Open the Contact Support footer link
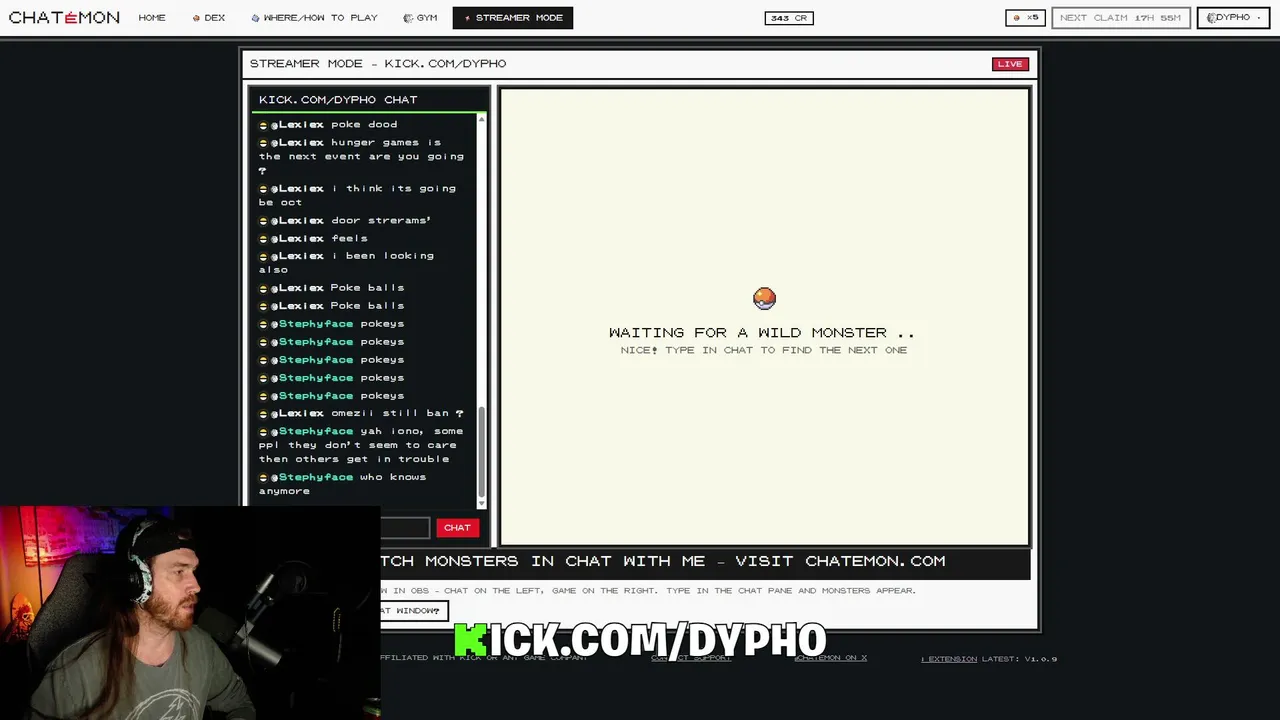Screen dimensions: 1280x720 point(691,658)
